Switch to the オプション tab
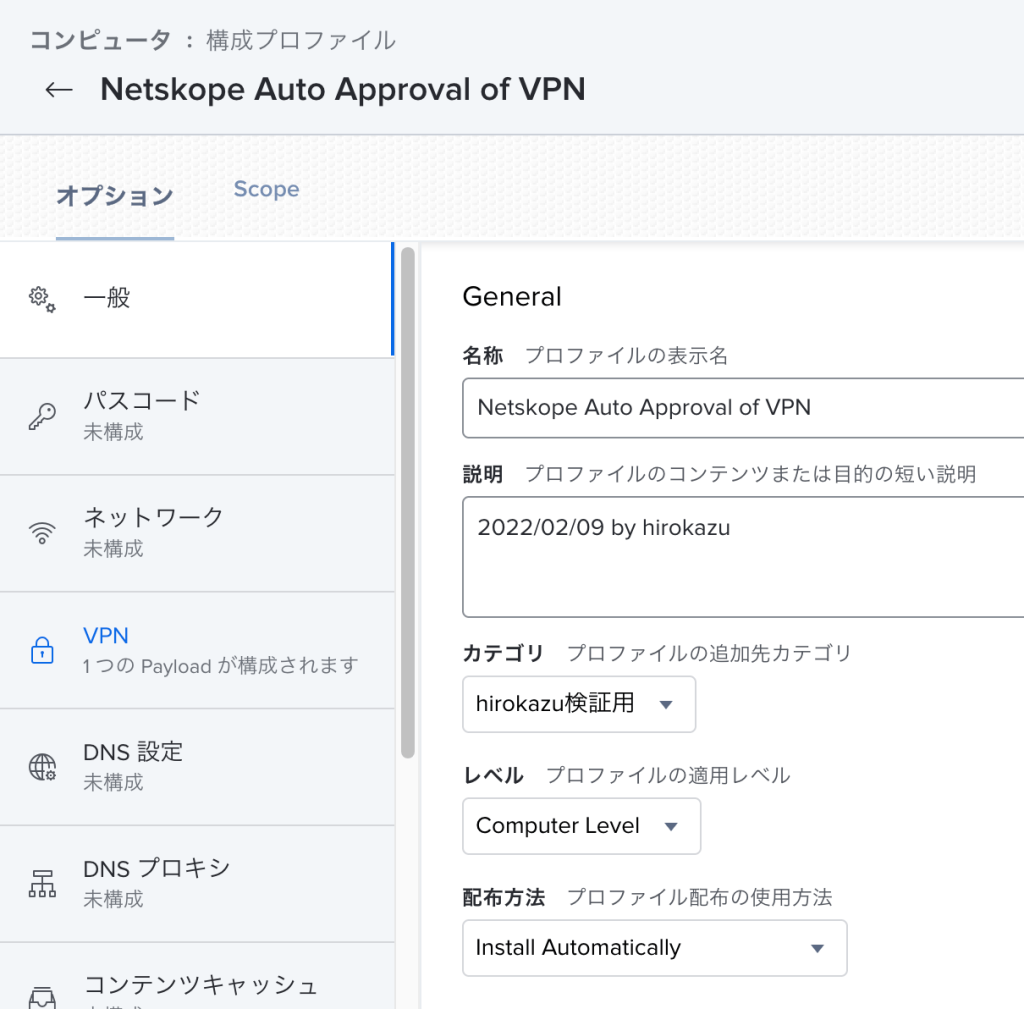The height and width of the screenshot is (1009, 1024). (115, 195)
